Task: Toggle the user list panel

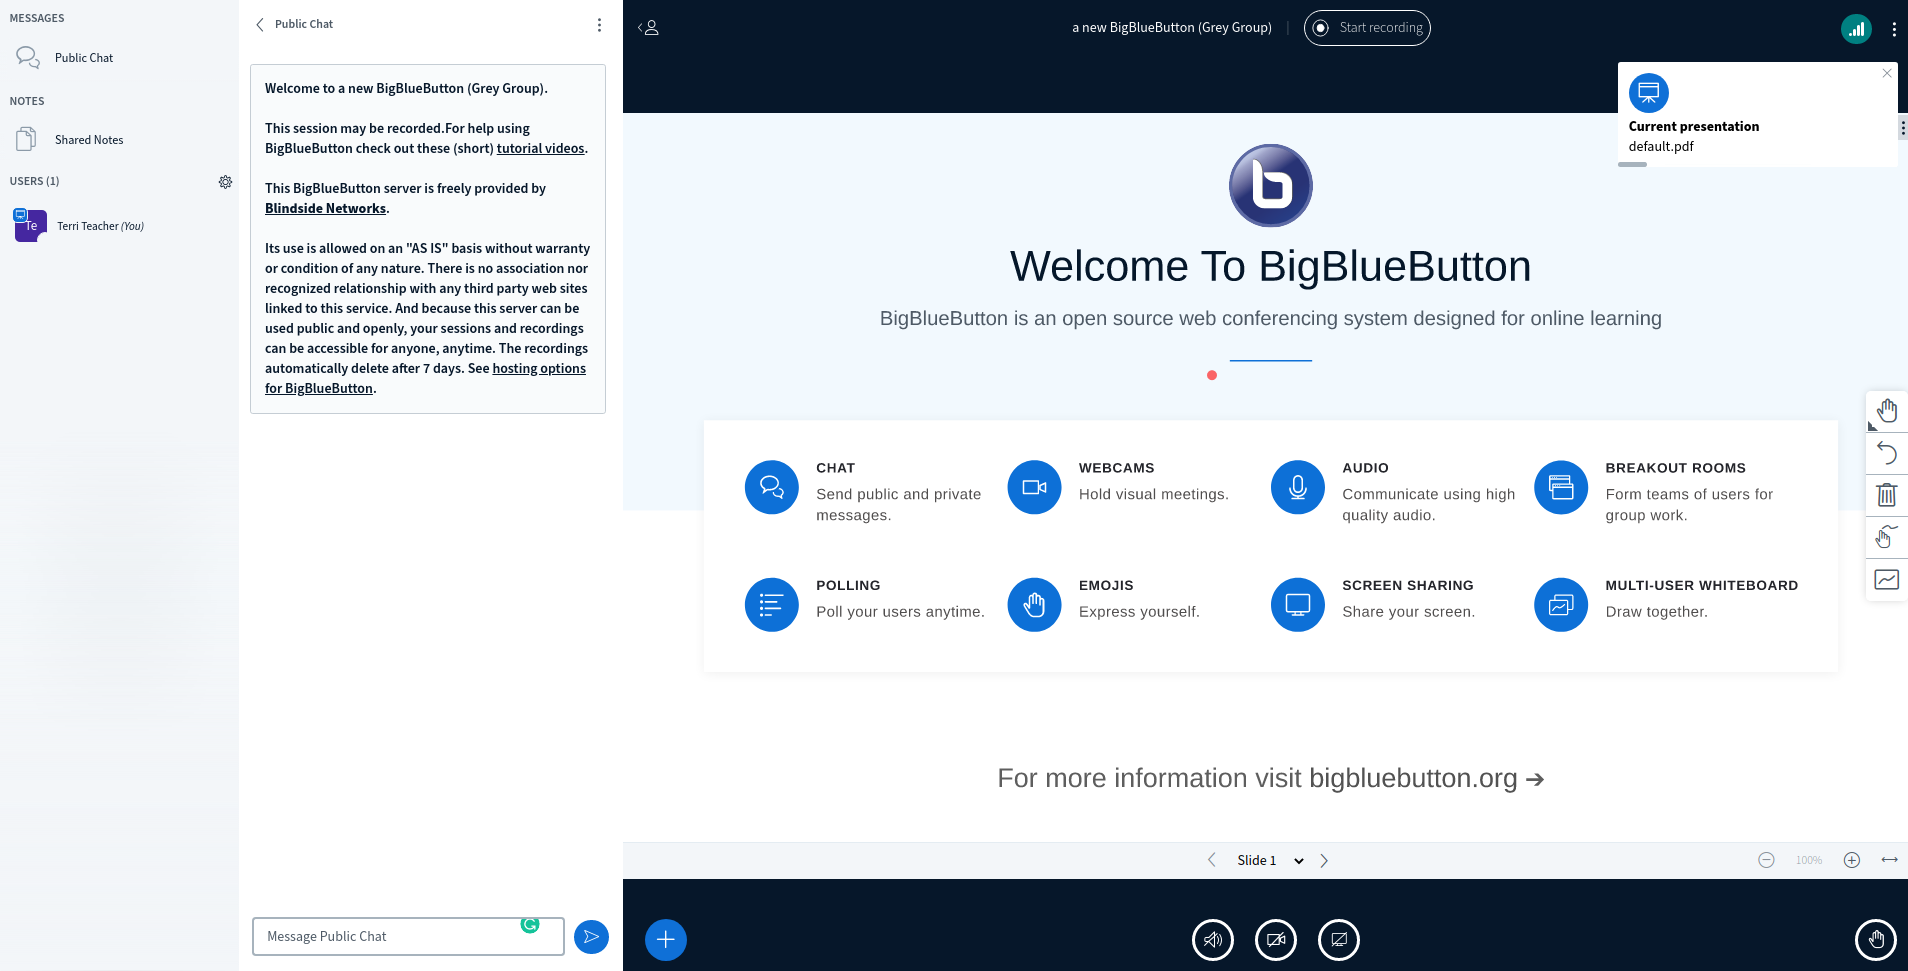Action: tap(649, 28)
